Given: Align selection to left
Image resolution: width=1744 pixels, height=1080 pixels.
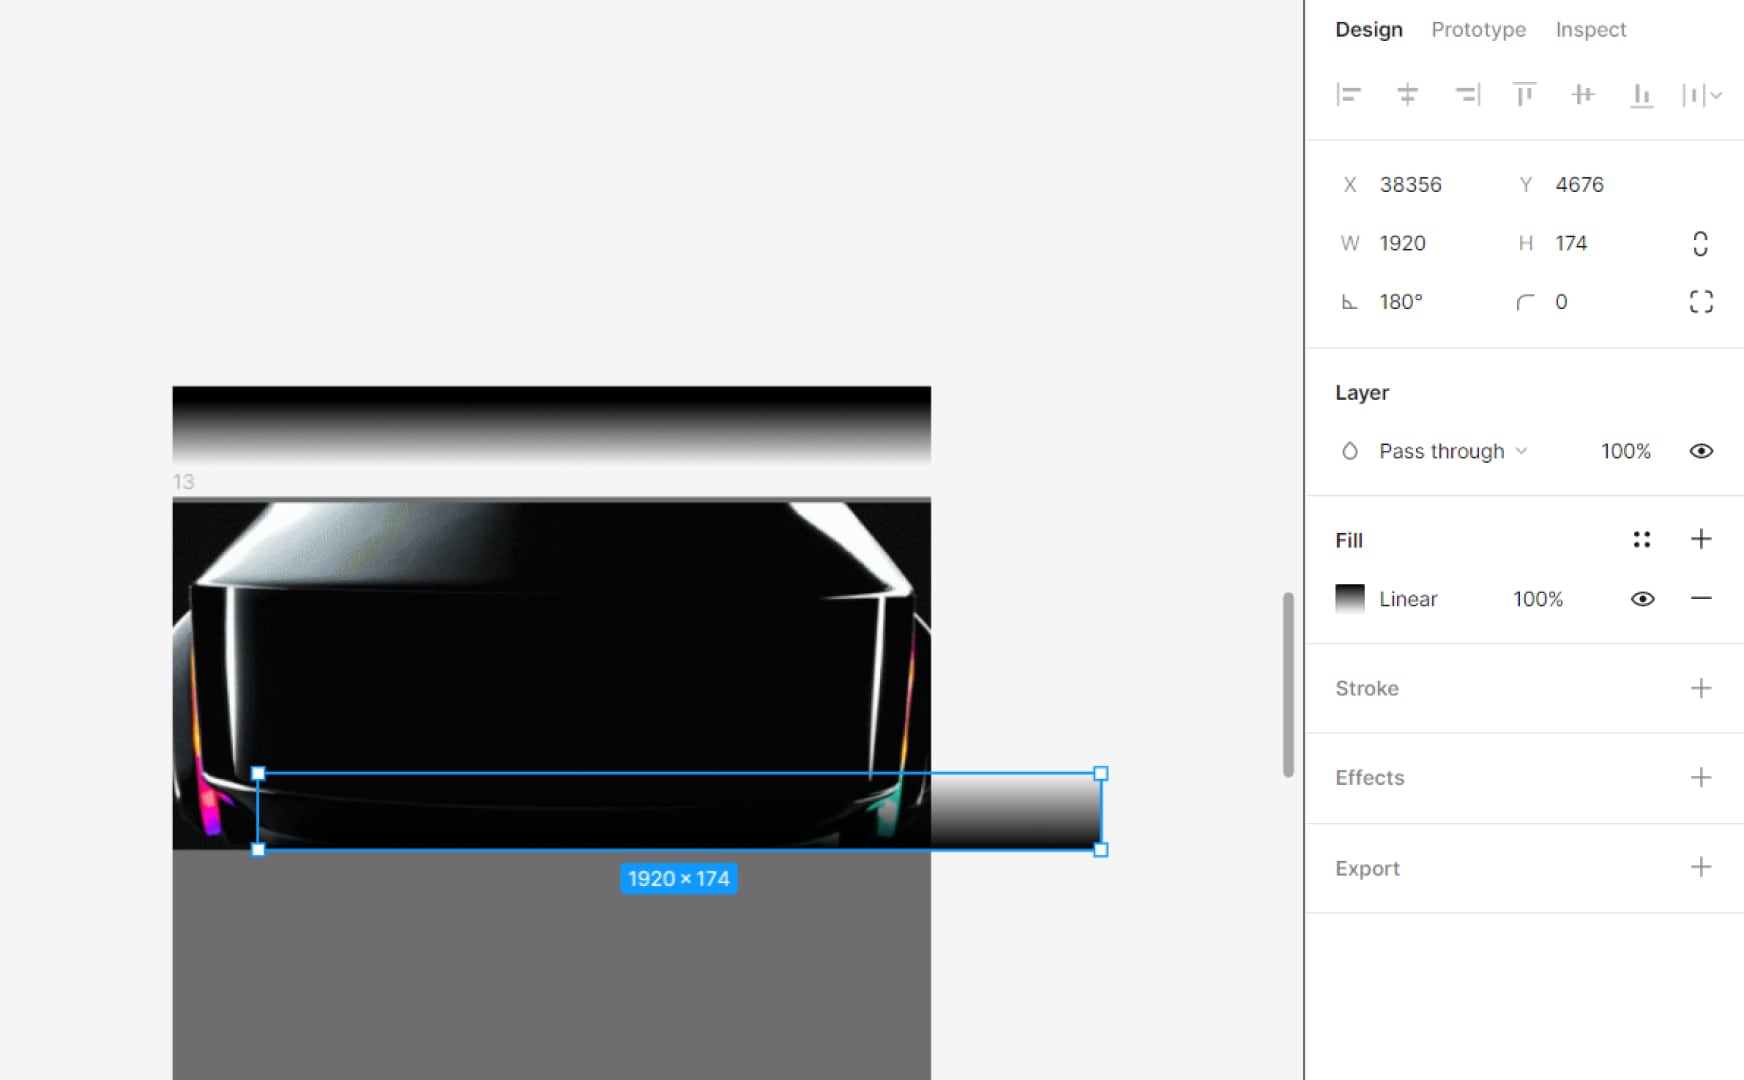Looking at the screenshot, I should click(x=1349, y=95).
